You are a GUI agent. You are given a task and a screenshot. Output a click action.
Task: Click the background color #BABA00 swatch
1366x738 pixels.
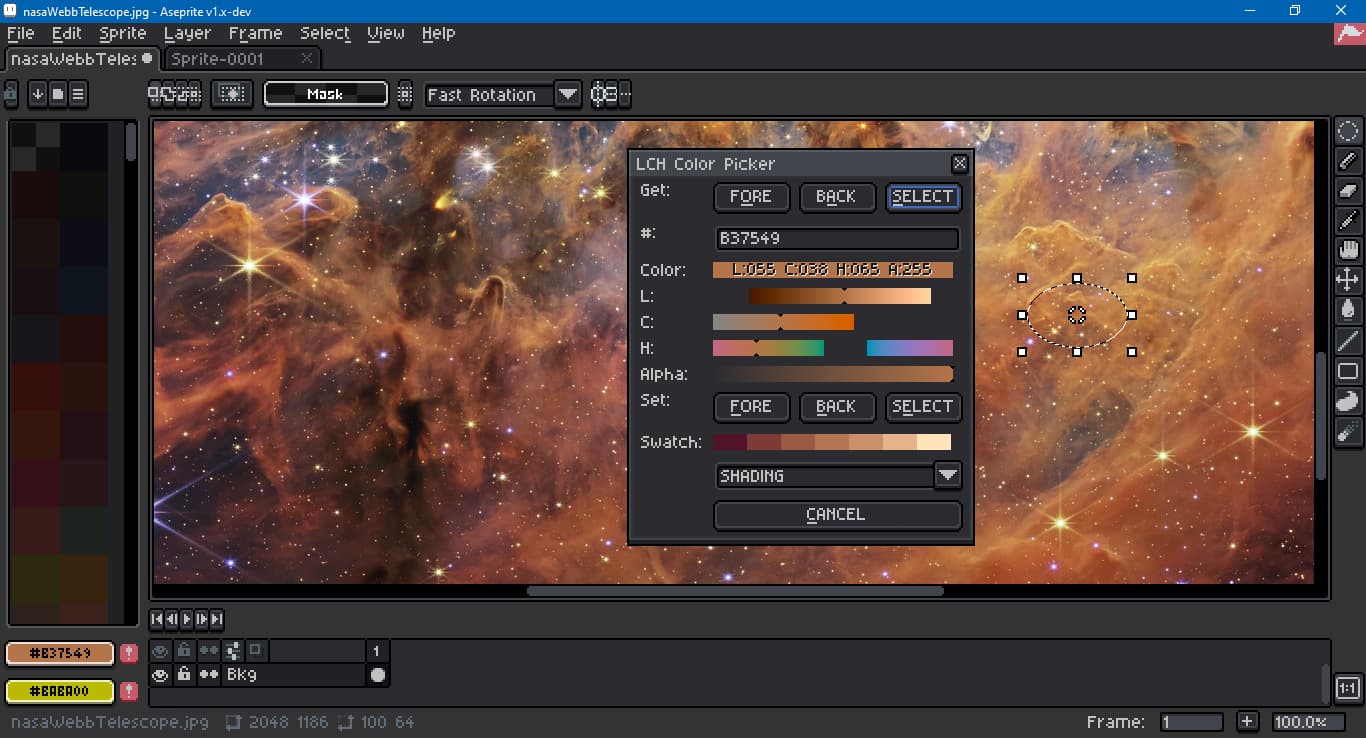pyautogui.click(x=60, y=691)
